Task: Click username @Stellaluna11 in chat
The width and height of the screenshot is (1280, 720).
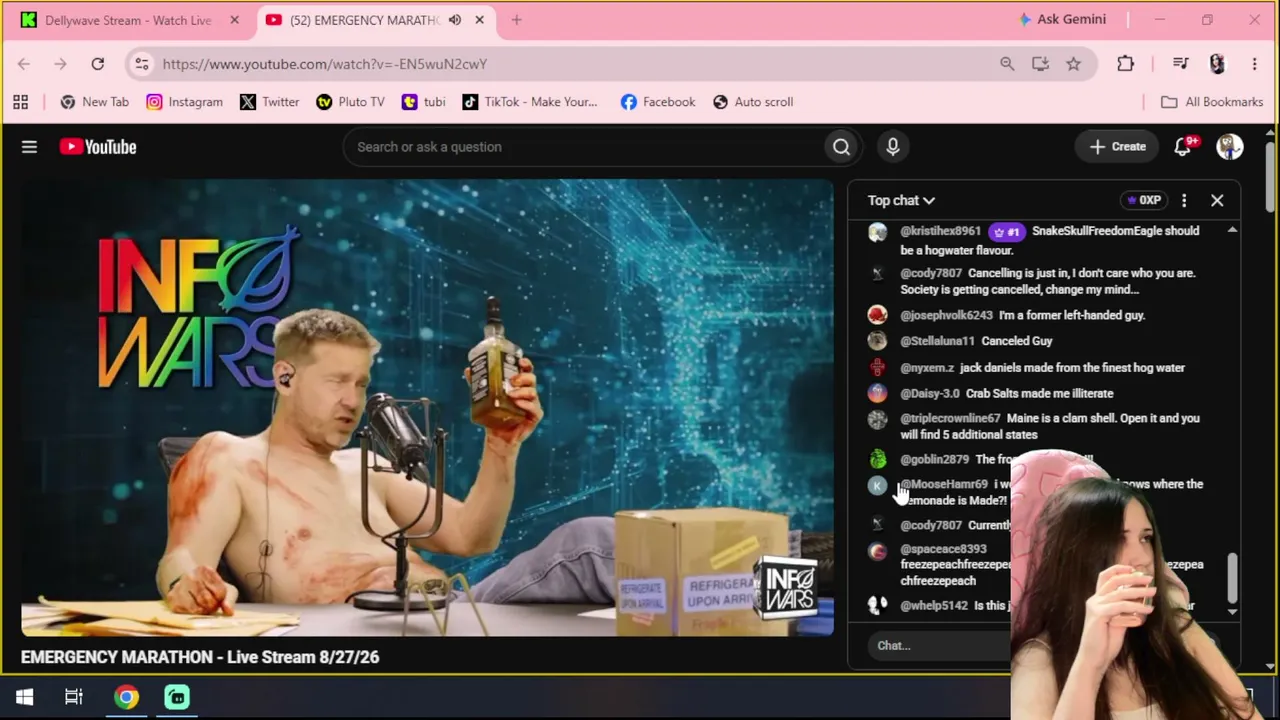Action: pyautogui.click(x=937, y=341)
